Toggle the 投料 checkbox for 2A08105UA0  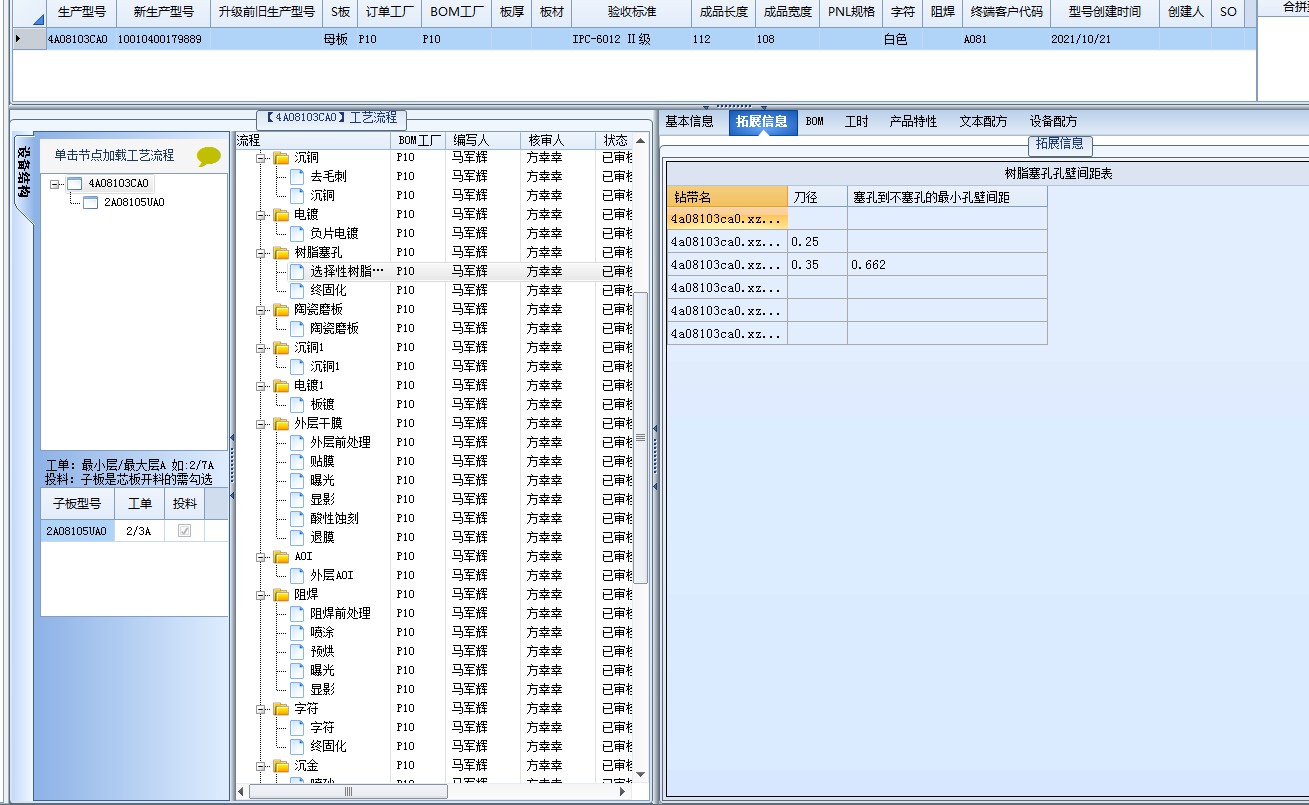point(184,531)
